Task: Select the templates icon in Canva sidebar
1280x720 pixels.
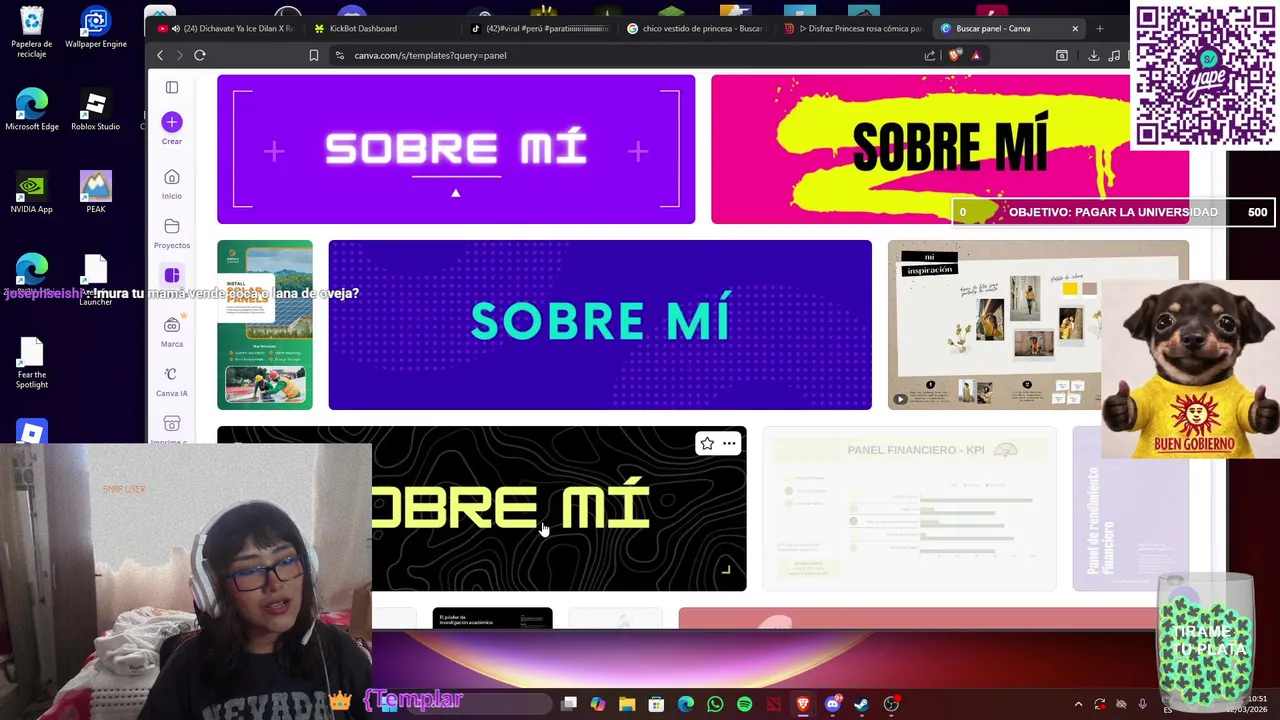Action: pyautogui.click(x=172, y=275)
